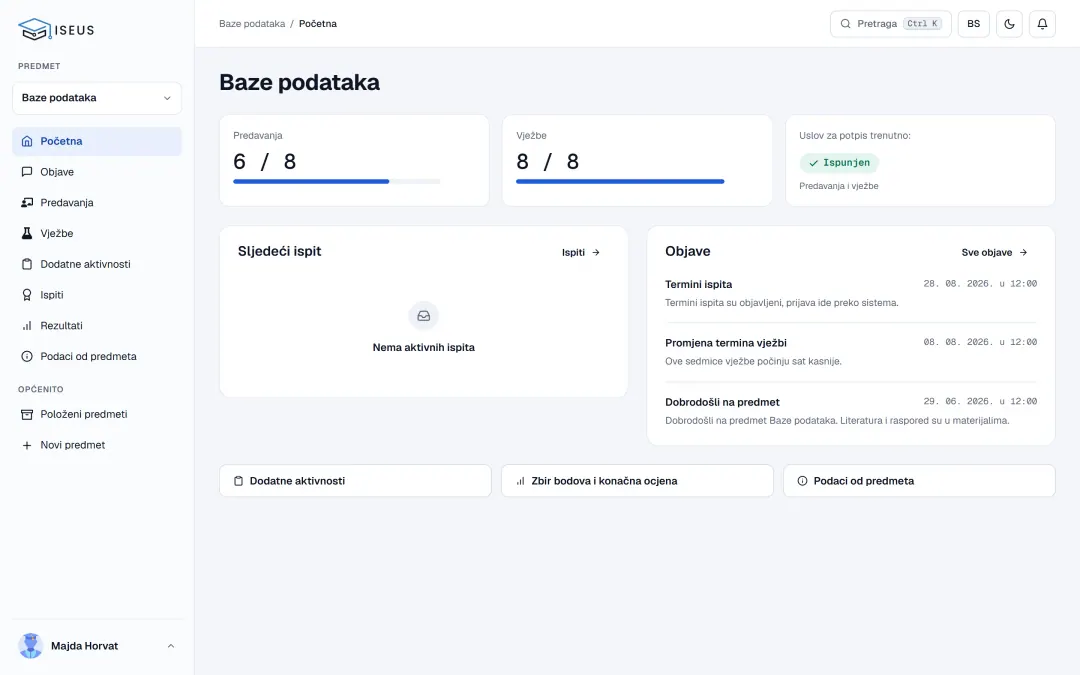Screen dimensions: 1080x675
Task: Click the Nema aktivnih ispita message
Action: click(x=424, y=348)
